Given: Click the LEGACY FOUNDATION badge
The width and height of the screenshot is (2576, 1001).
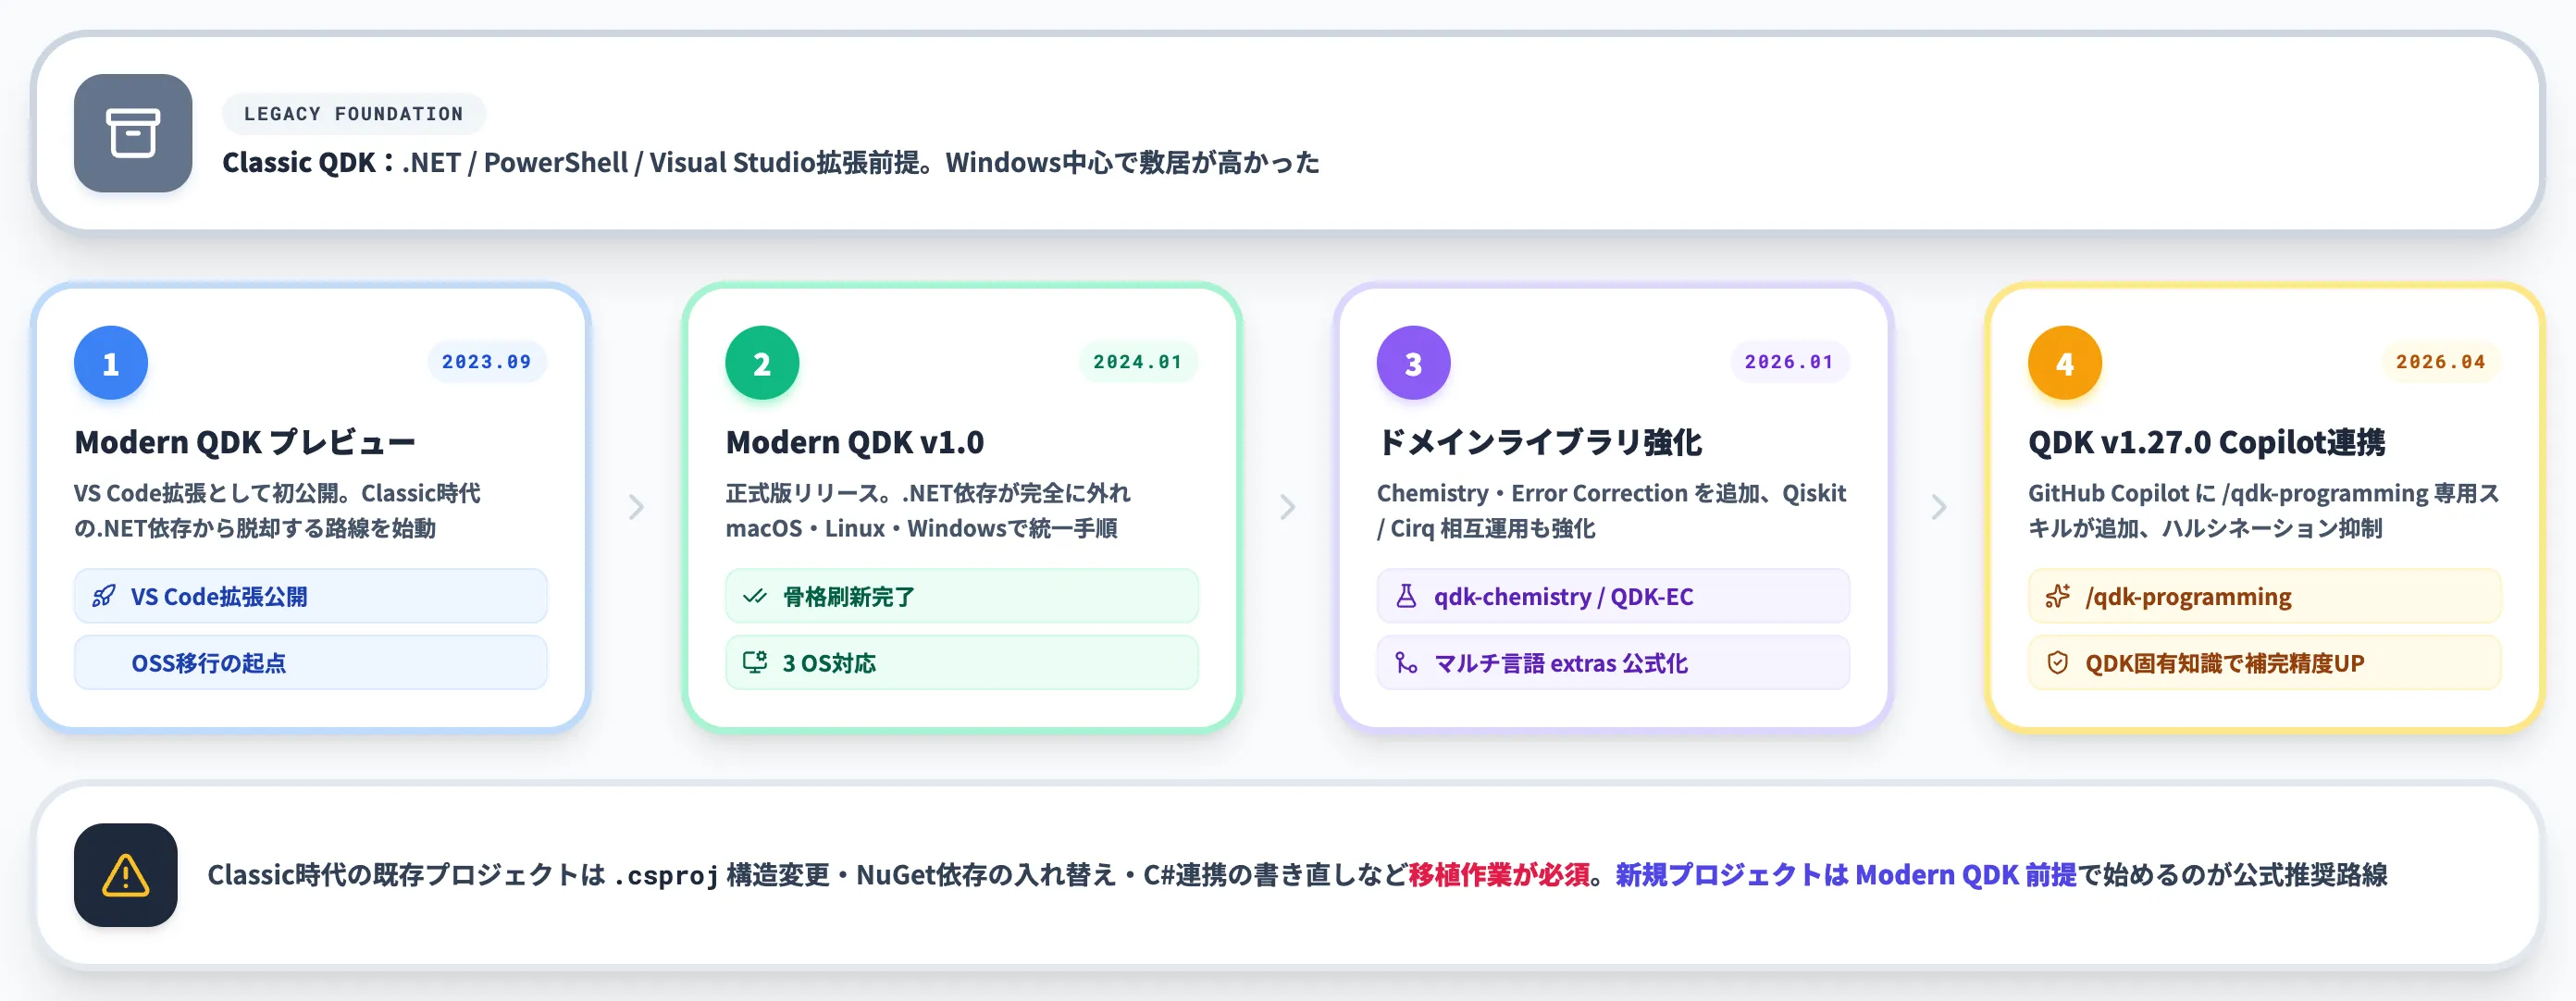Looking at the screenshot, I should (x=354, y=114).
